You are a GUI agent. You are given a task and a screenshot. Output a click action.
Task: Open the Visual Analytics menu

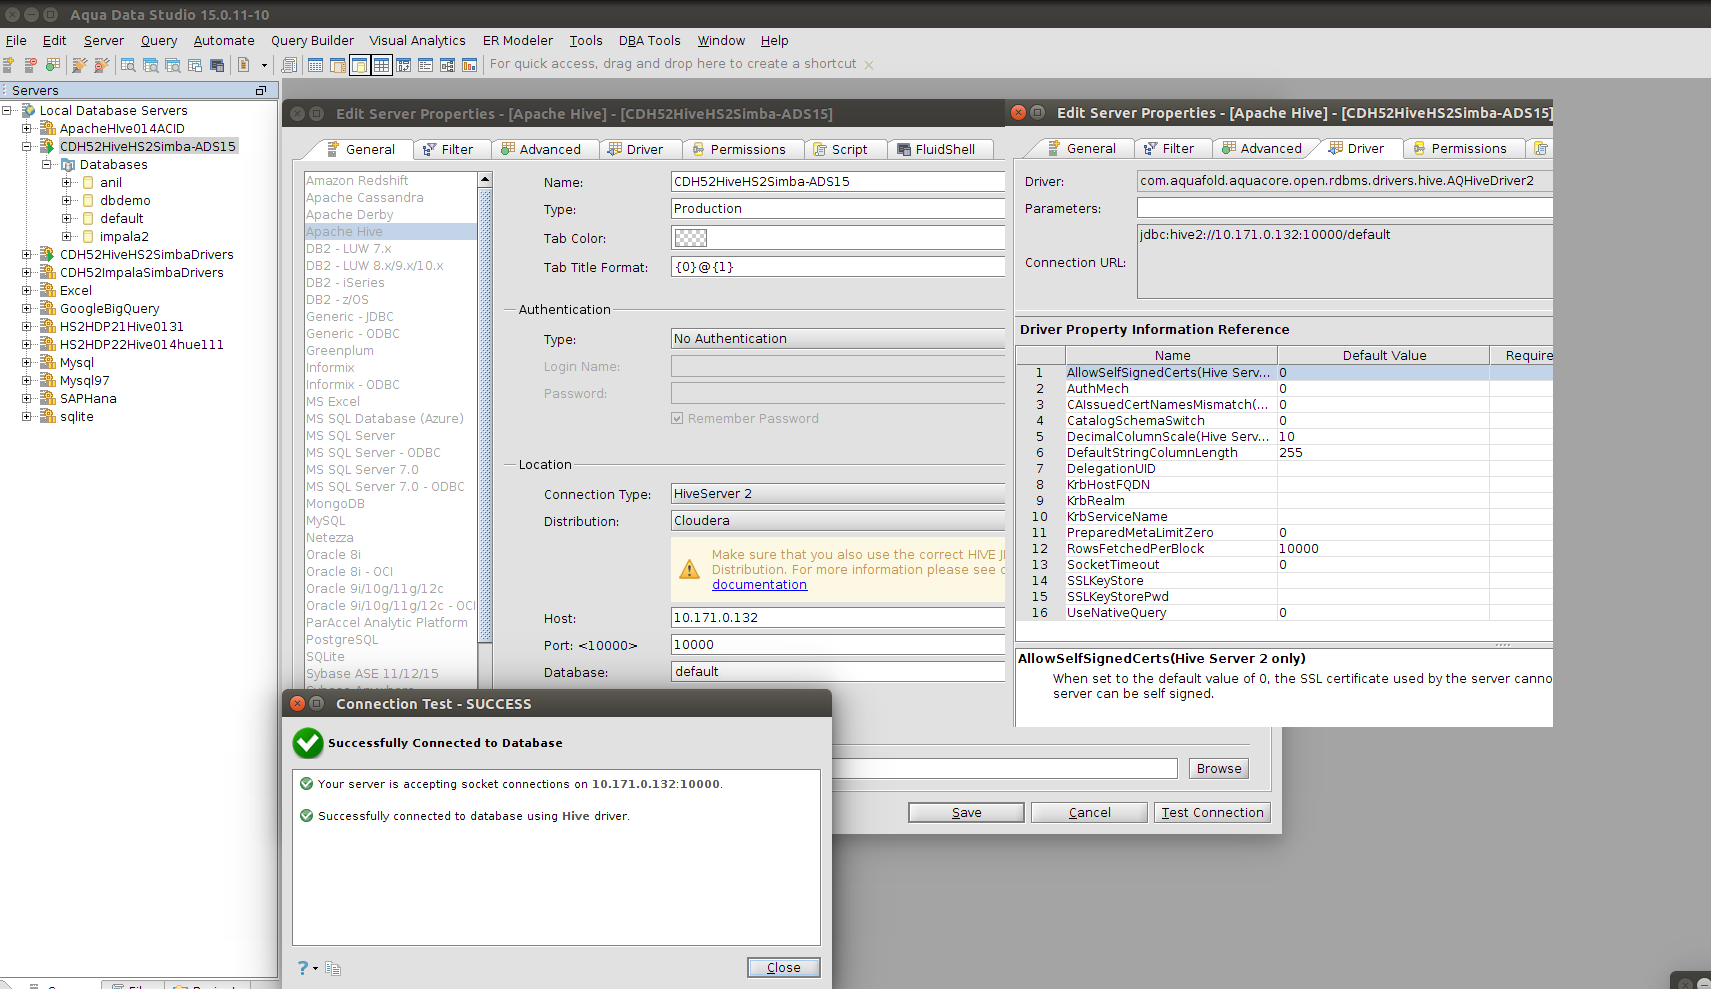click(x=417, y=41)
